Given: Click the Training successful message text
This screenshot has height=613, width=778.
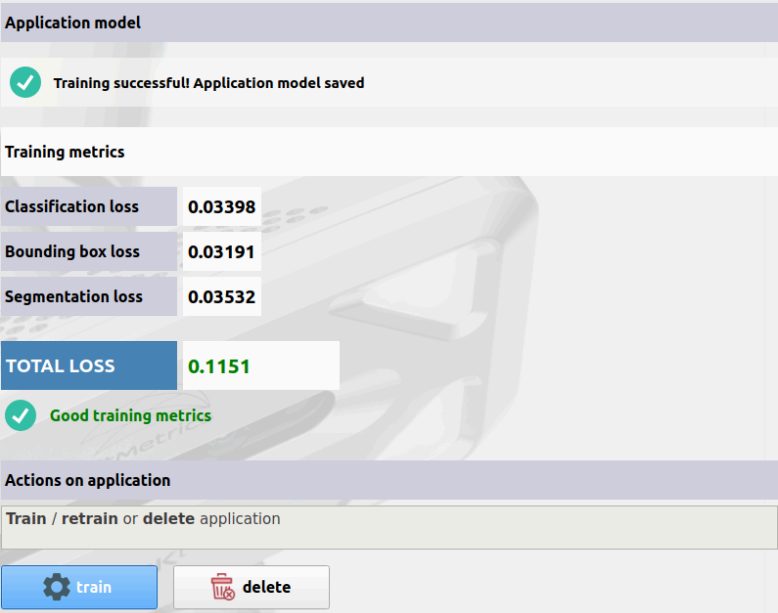Looking at the screenshot, I should [x=209, y=83].
